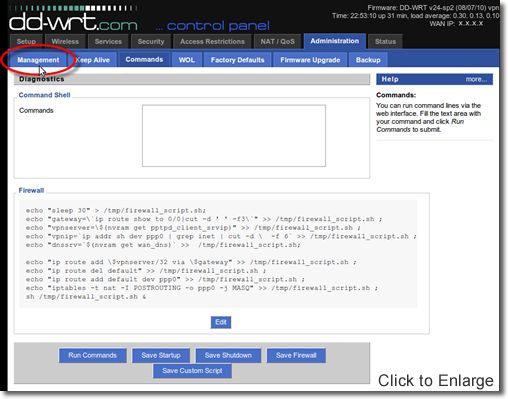Viewport: 508px width, 399px height.
Task: Click the 'sh /tmp/firewall_script.sh &' line
Action: (86, 297)
